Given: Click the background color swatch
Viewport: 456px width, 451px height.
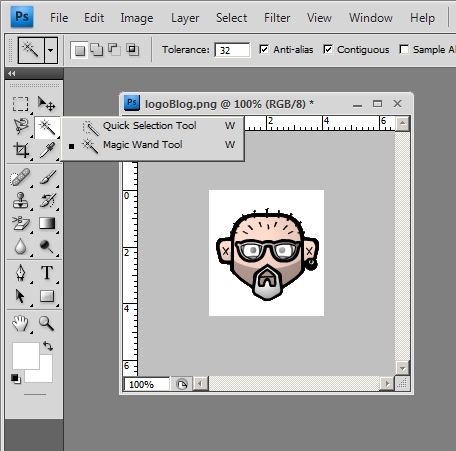Looking at the screenshot, I should 45,375.
